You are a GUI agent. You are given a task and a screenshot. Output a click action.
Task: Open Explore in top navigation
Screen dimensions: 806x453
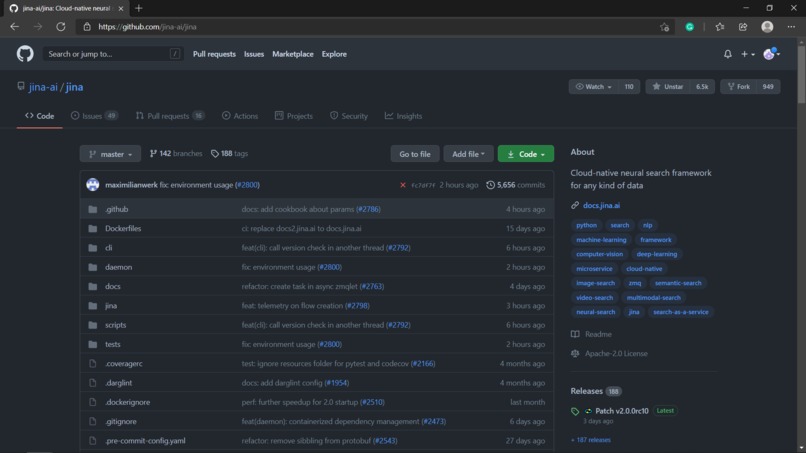coord(334,54)
